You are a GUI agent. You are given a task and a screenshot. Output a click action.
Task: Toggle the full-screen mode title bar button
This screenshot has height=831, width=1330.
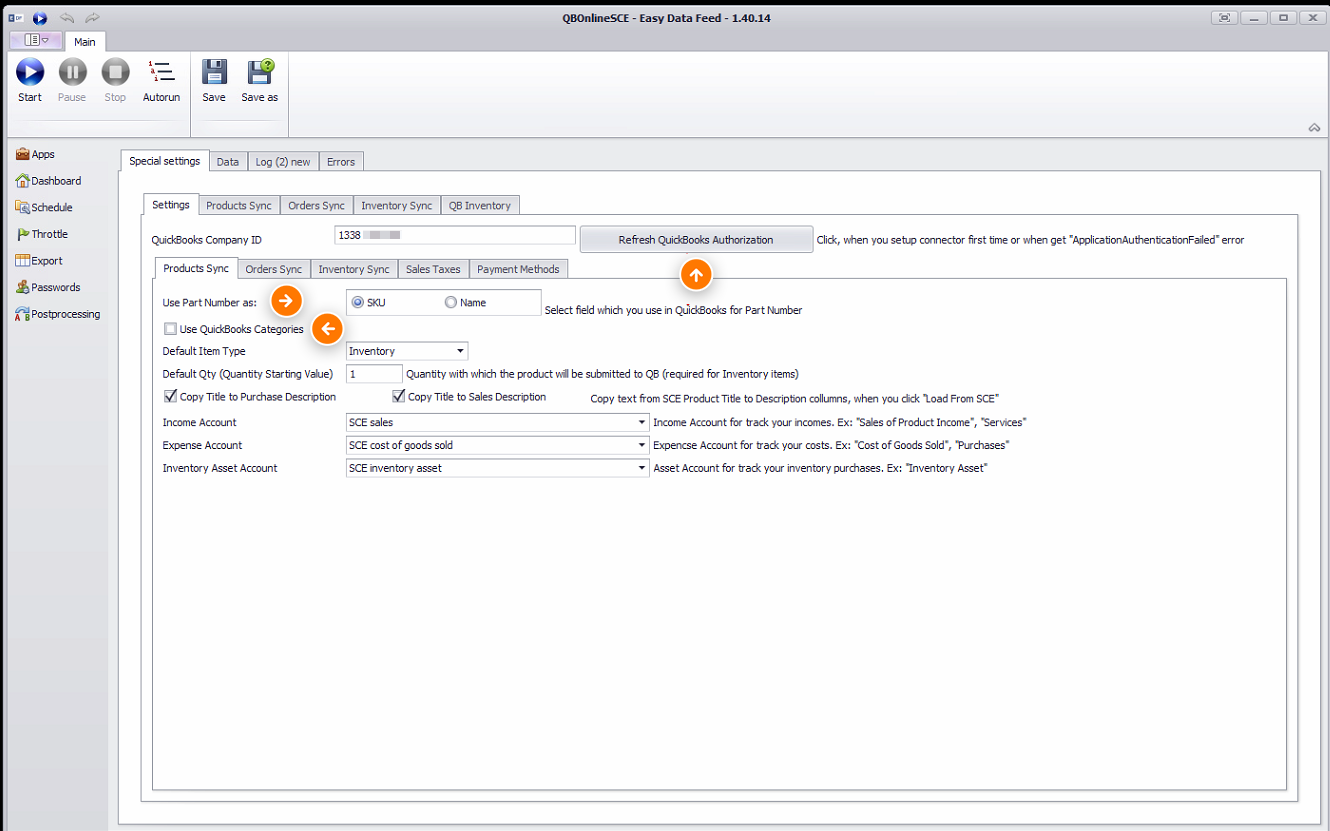tap(1225, 17)
